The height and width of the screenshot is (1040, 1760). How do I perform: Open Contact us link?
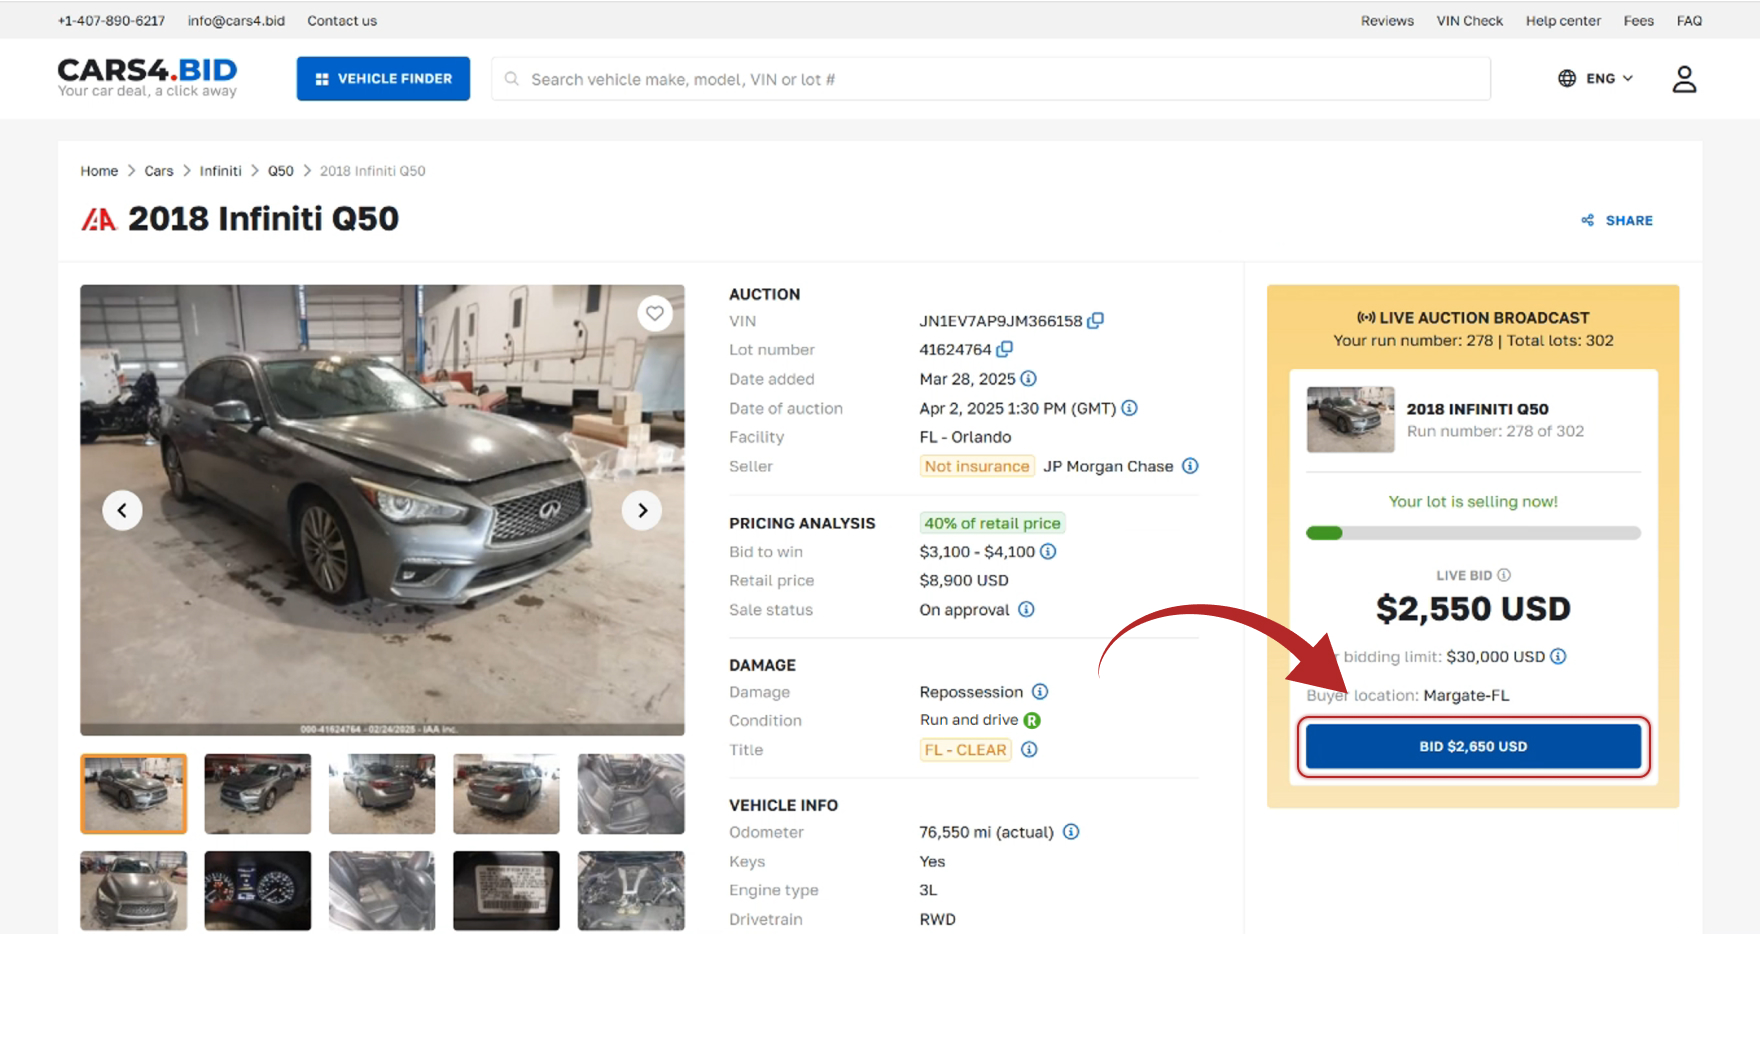tap(342, 21)
